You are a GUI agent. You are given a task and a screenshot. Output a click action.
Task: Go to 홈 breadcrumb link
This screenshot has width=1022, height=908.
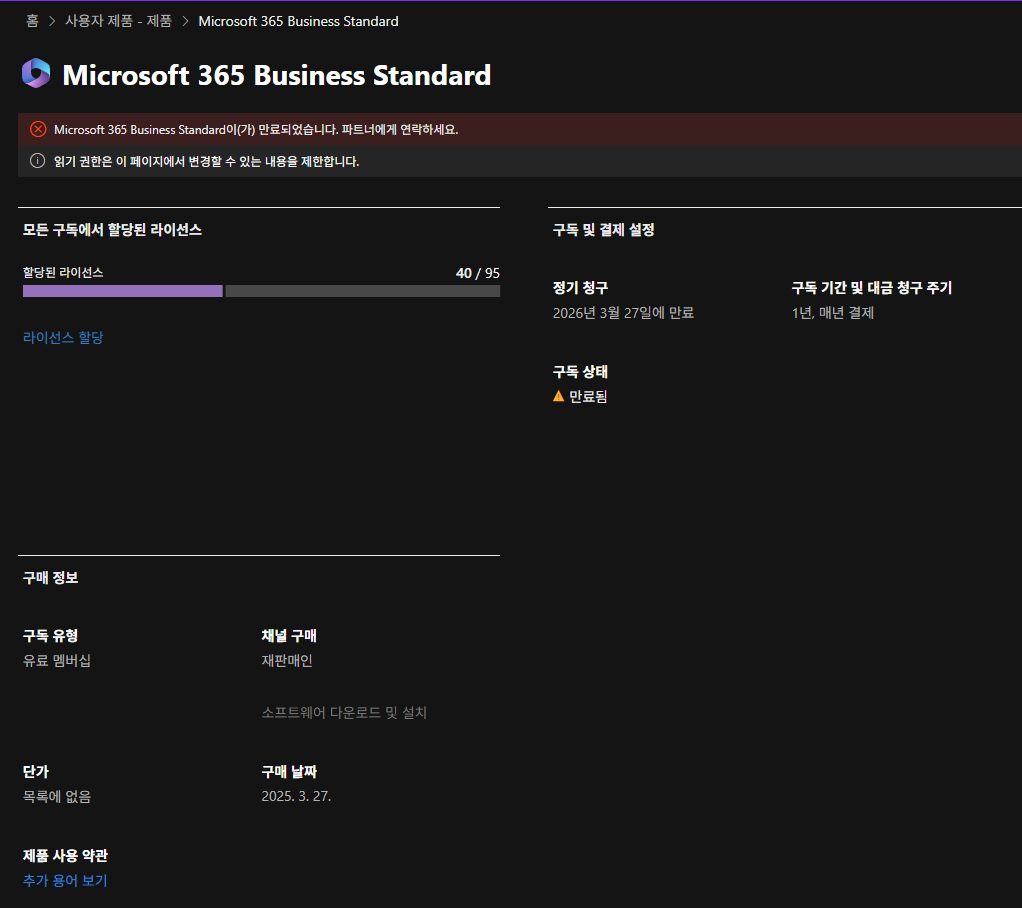click(32, 22)
